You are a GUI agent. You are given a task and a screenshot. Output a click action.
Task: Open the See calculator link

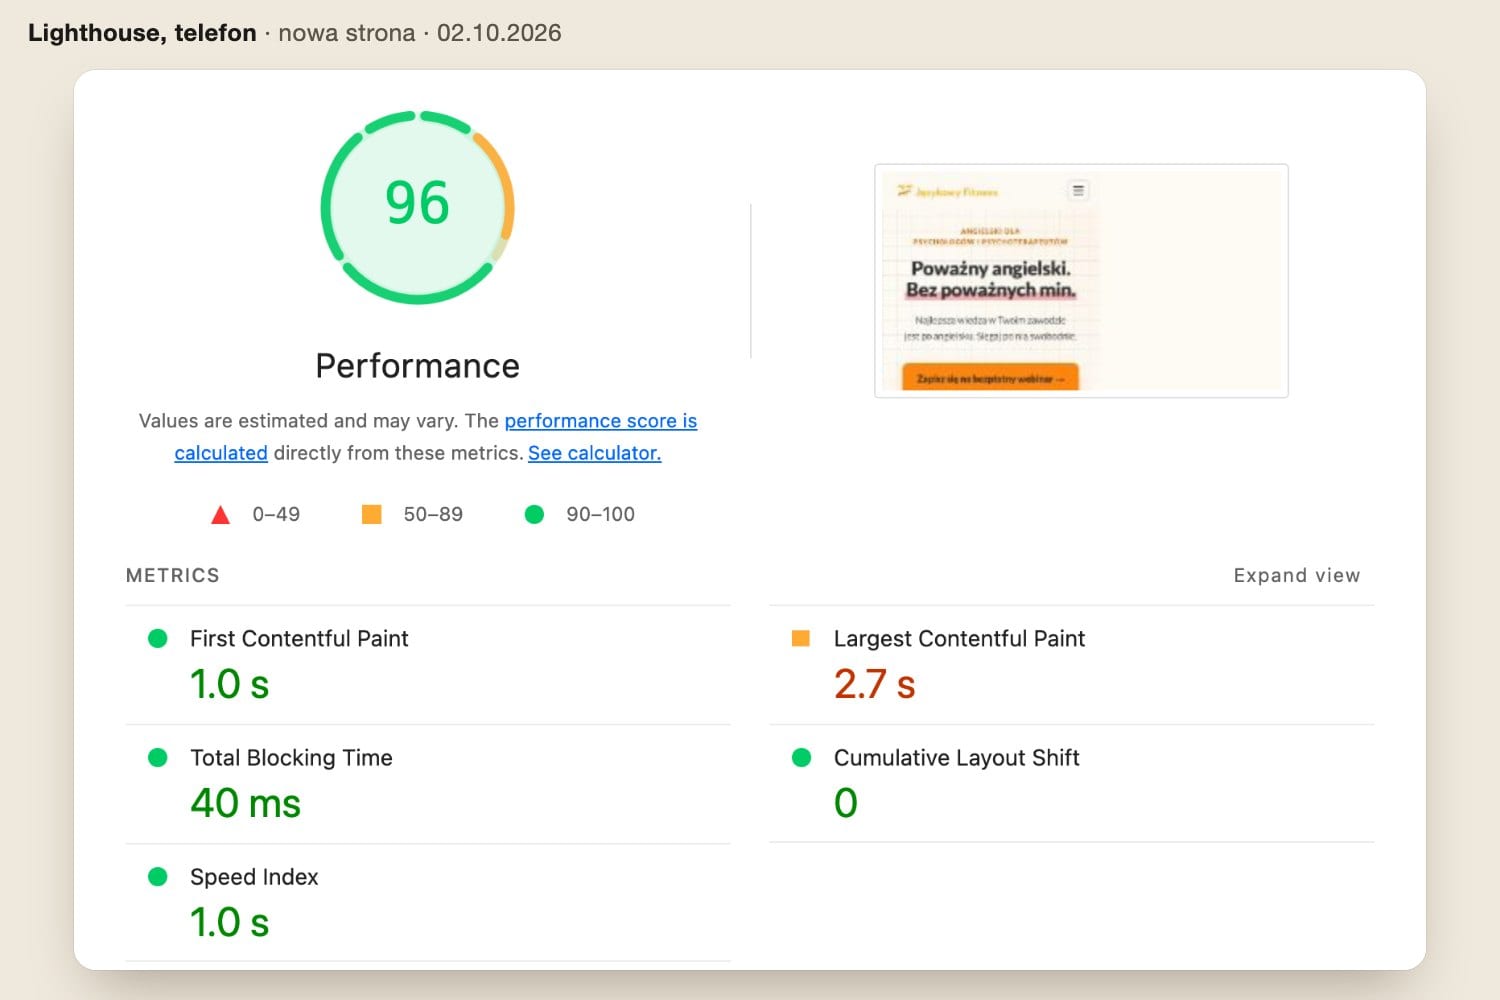pos(594,453)
